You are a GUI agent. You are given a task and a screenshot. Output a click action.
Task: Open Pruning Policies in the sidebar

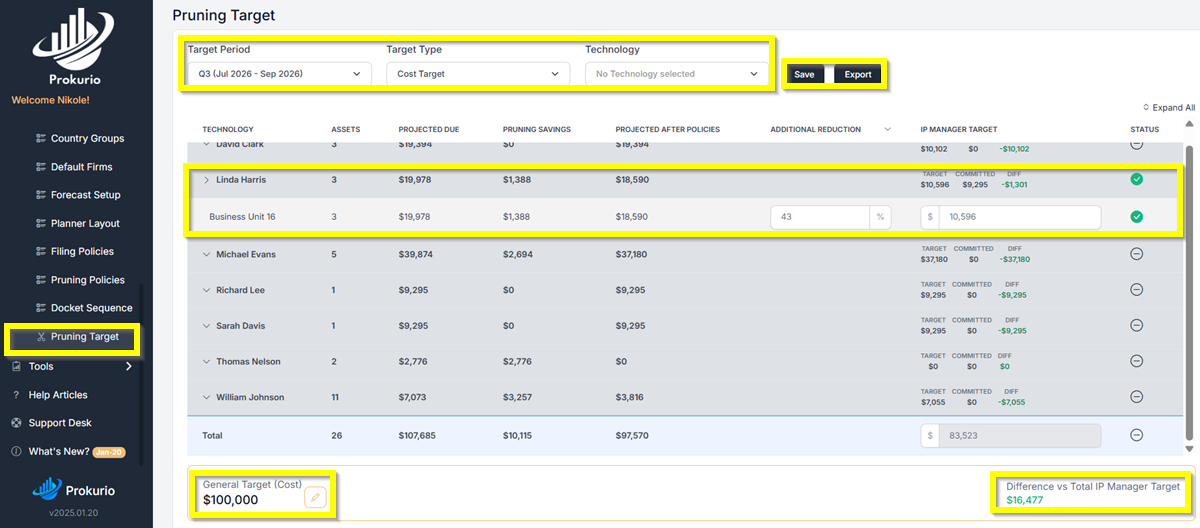pyautogui.click(x=87, y=280)
